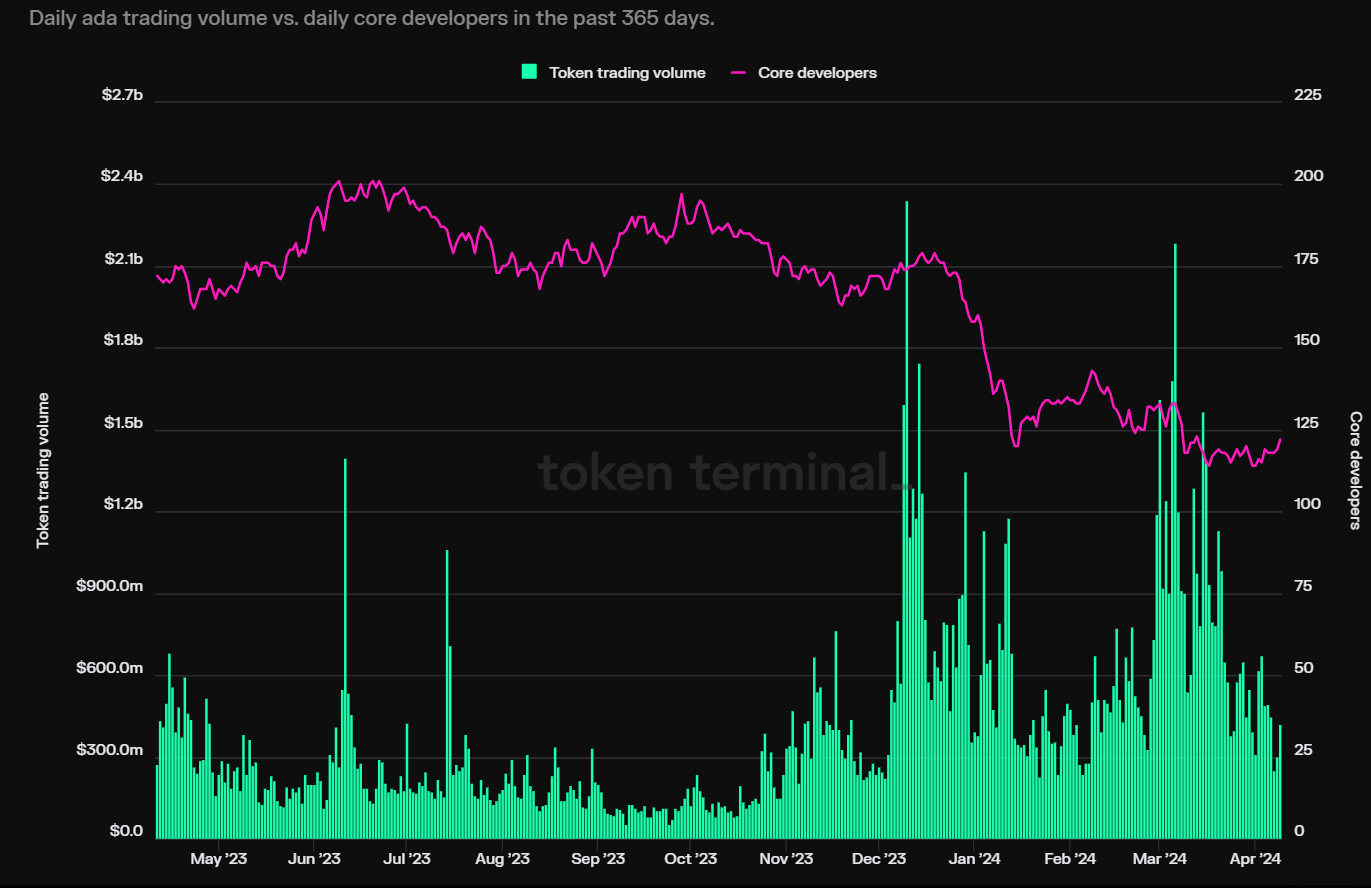
Task: Select the Sep '23 axis label
Action: [x=598, y=858]
